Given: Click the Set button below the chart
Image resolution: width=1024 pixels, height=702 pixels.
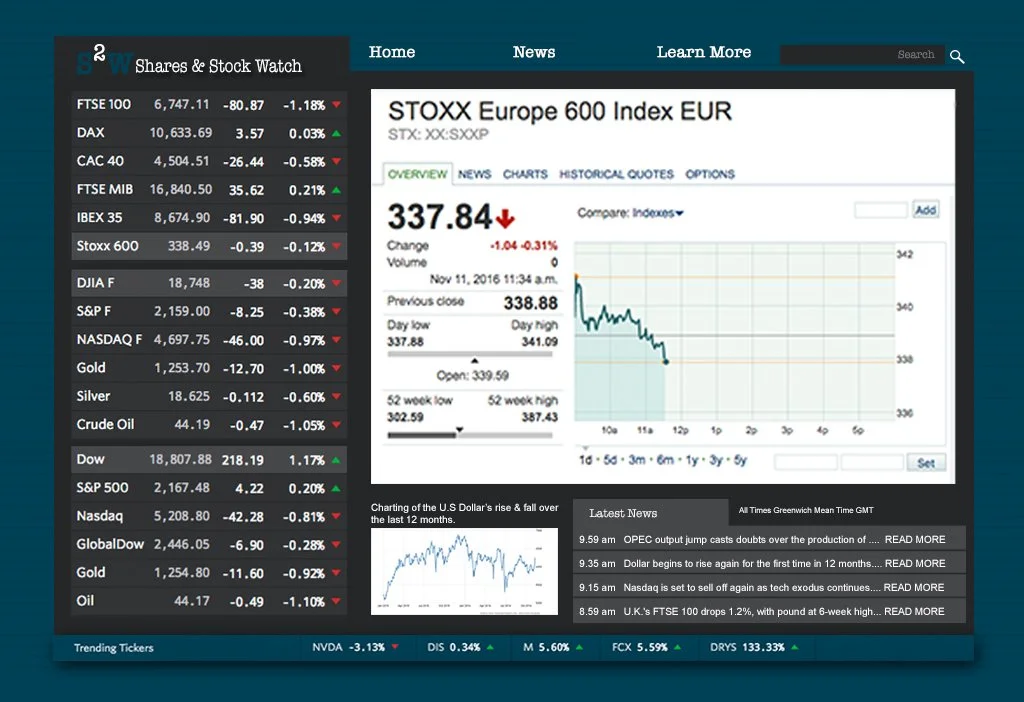Looking at the screenshot, I should coord(926,463).
